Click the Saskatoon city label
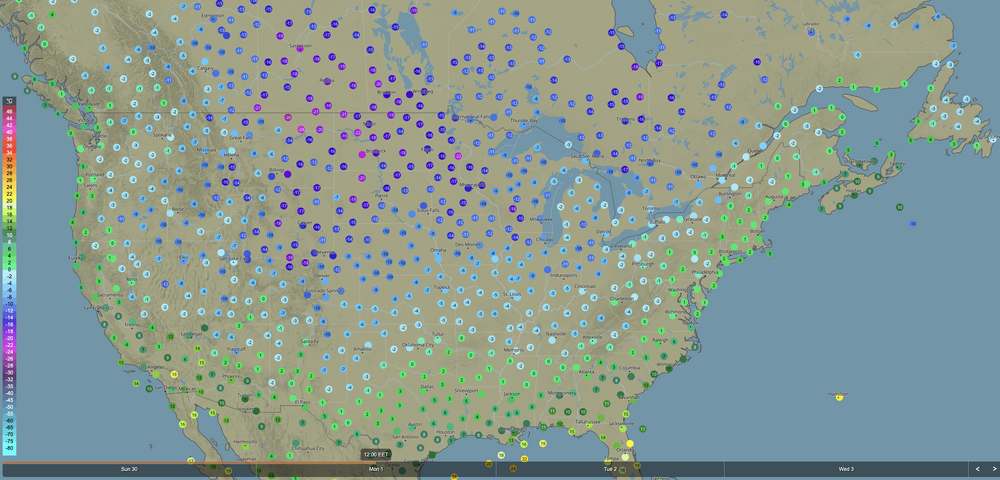Image resolution: width=1000 pixels, height=480 pixels. [x=300, y=45]
